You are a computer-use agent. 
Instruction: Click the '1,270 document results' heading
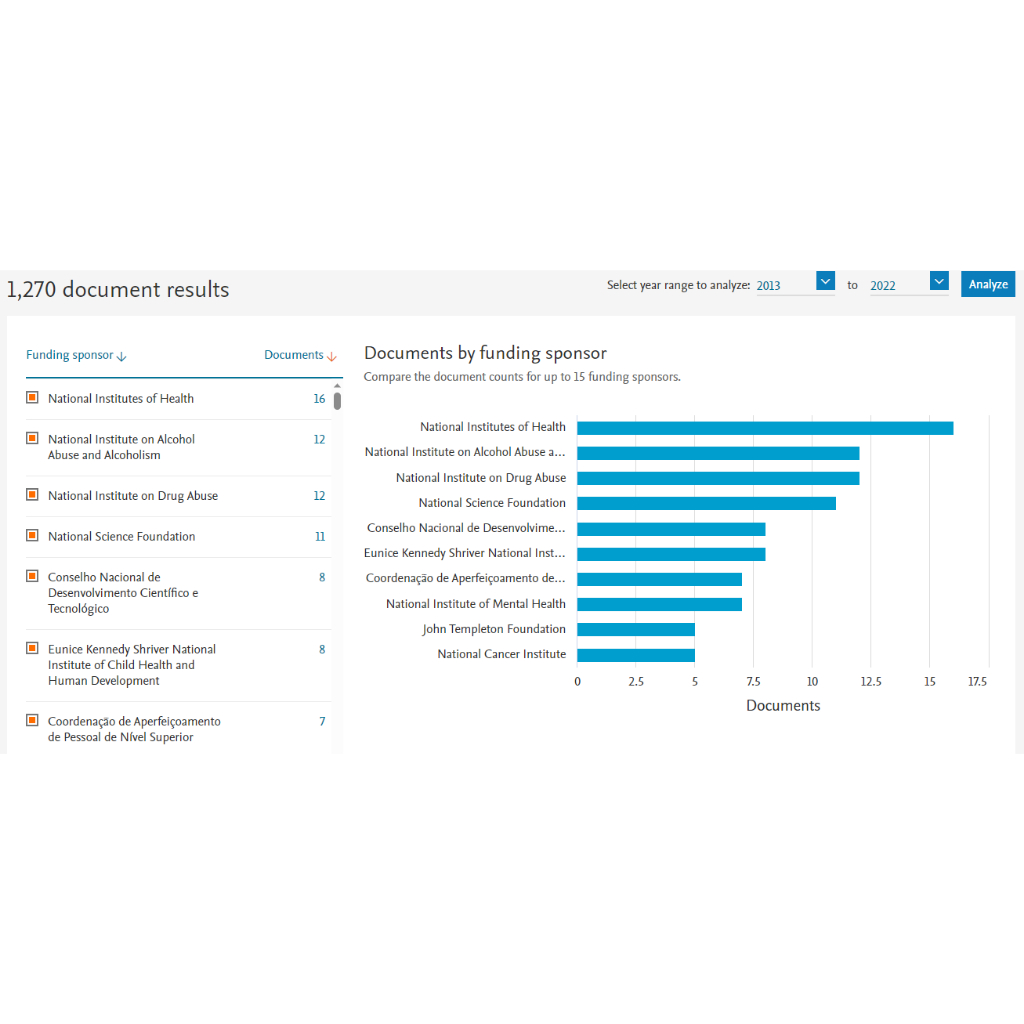pos(118,289)
